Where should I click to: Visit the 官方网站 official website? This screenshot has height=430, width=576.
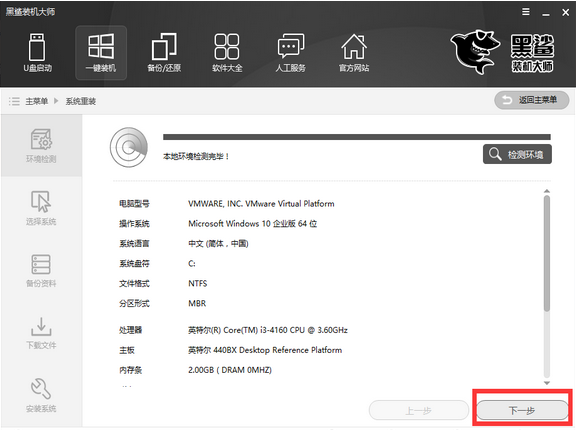(x=354, y=52)
